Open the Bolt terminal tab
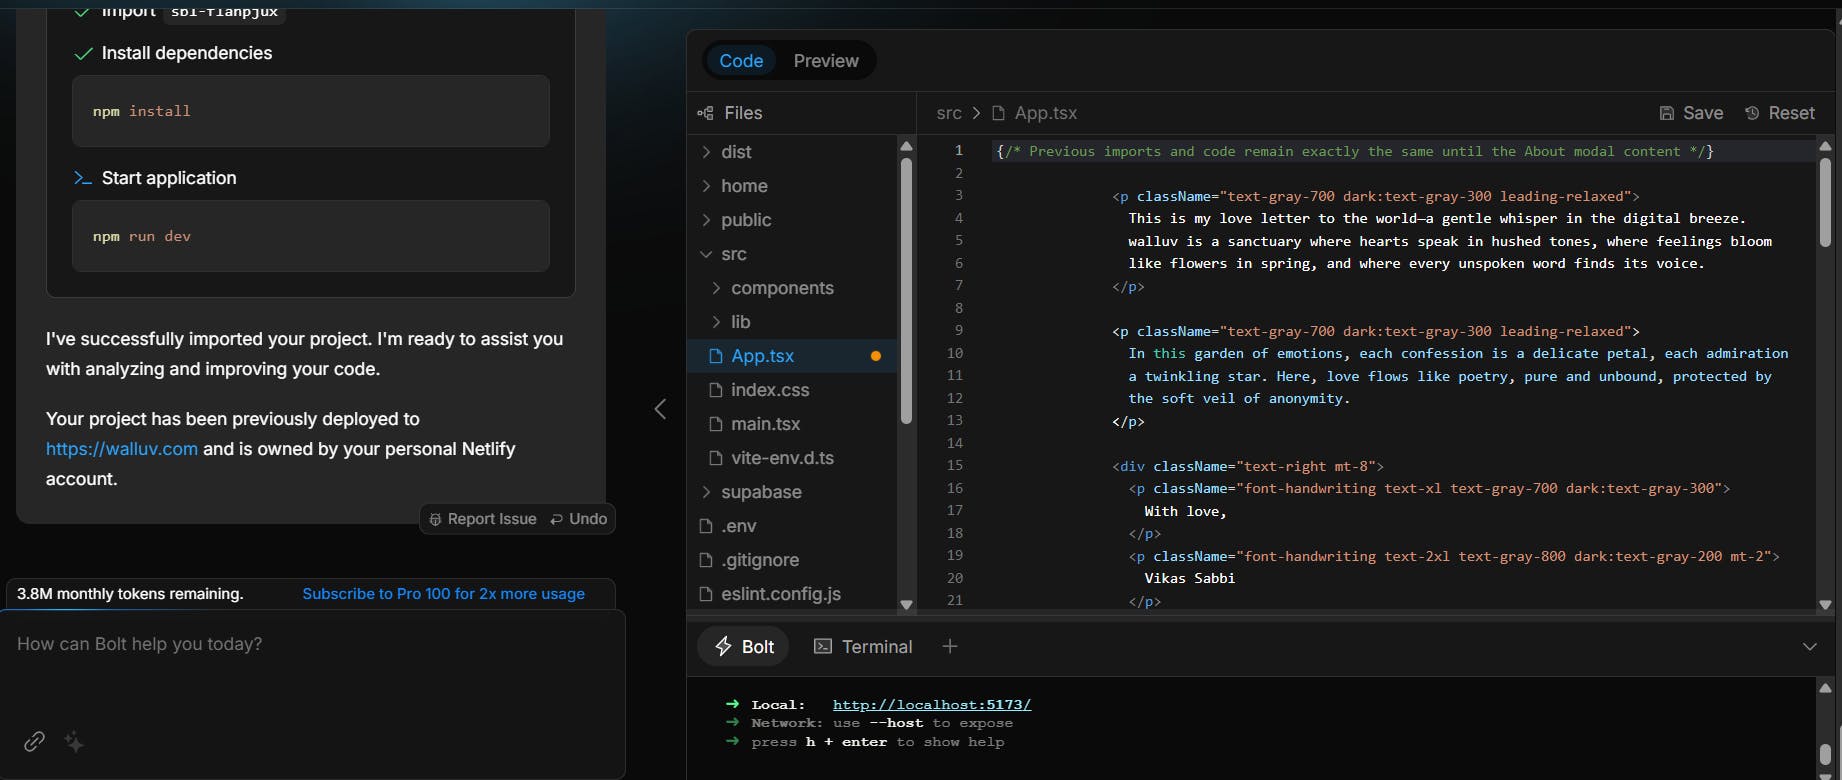 (744, 647)
